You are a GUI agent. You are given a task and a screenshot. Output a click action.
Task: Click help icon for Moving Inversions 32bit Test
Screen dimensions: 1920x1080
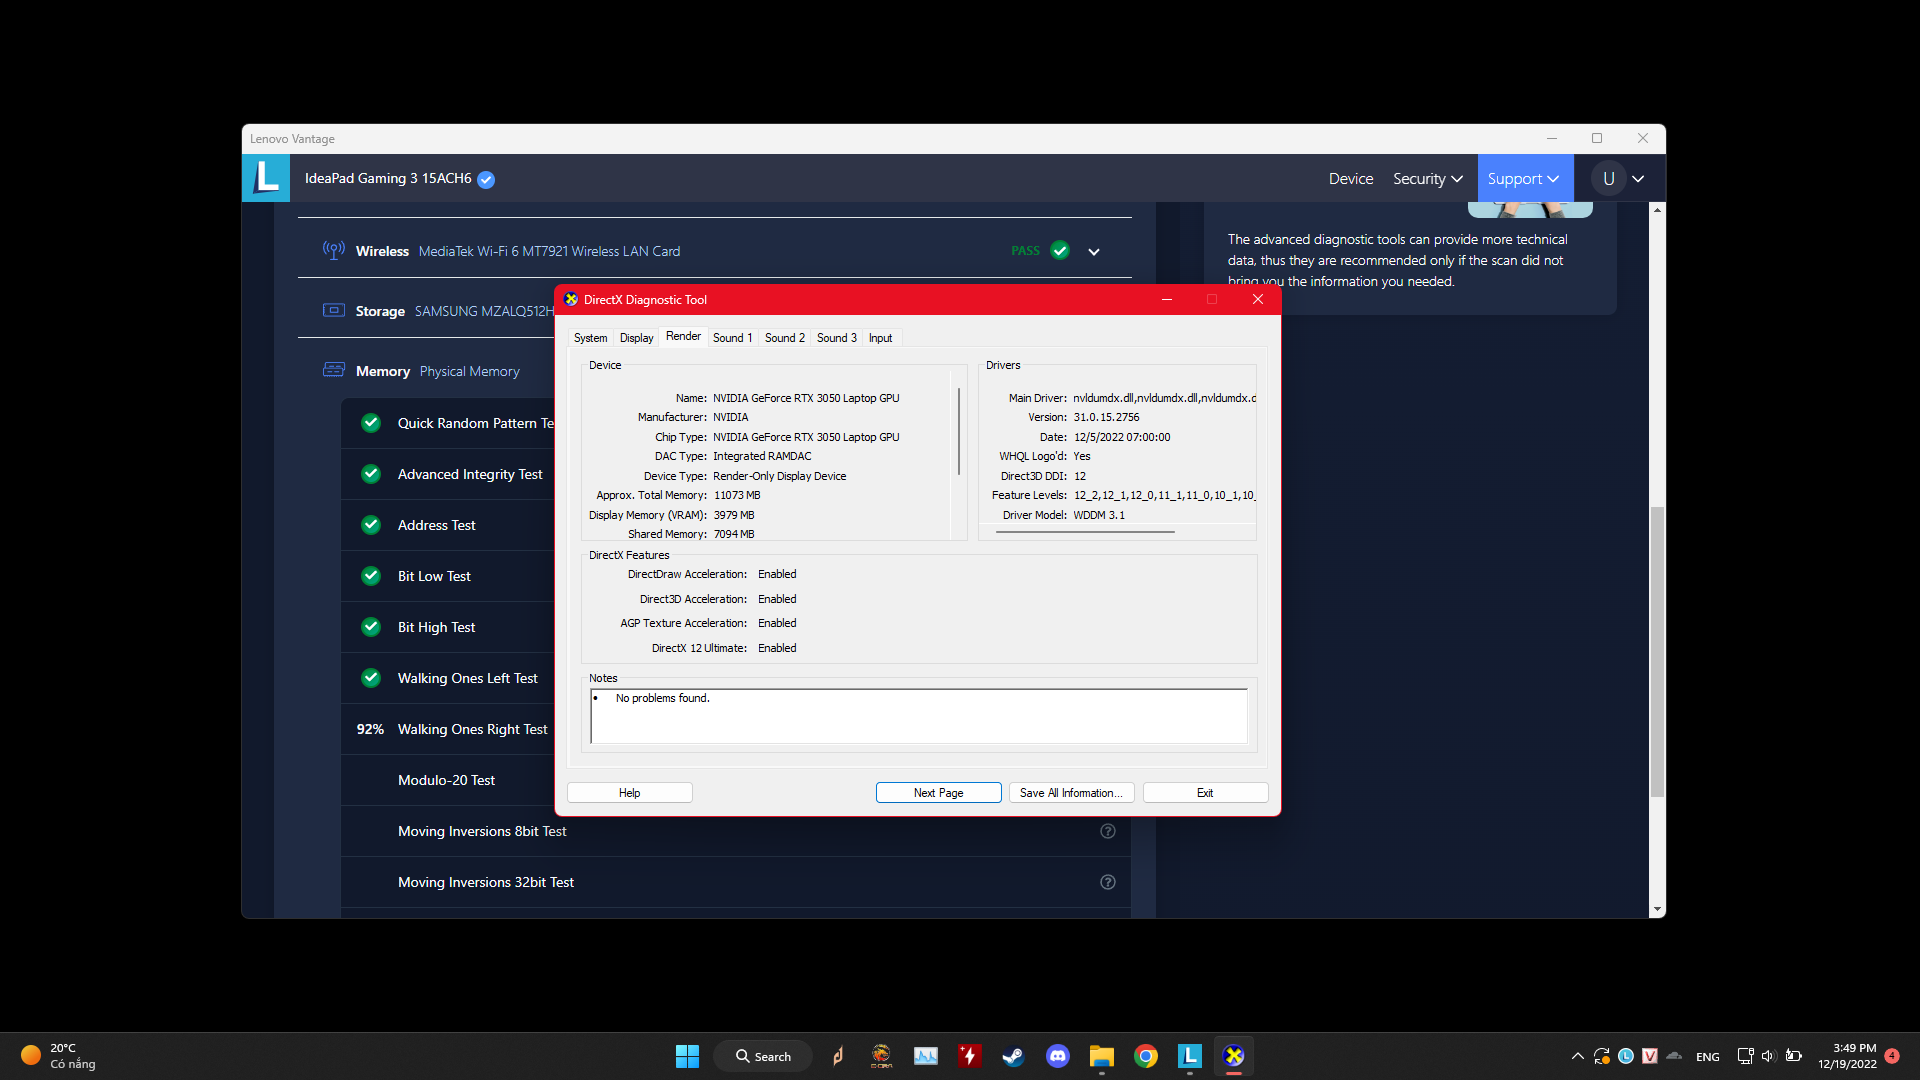[1107, 882]
